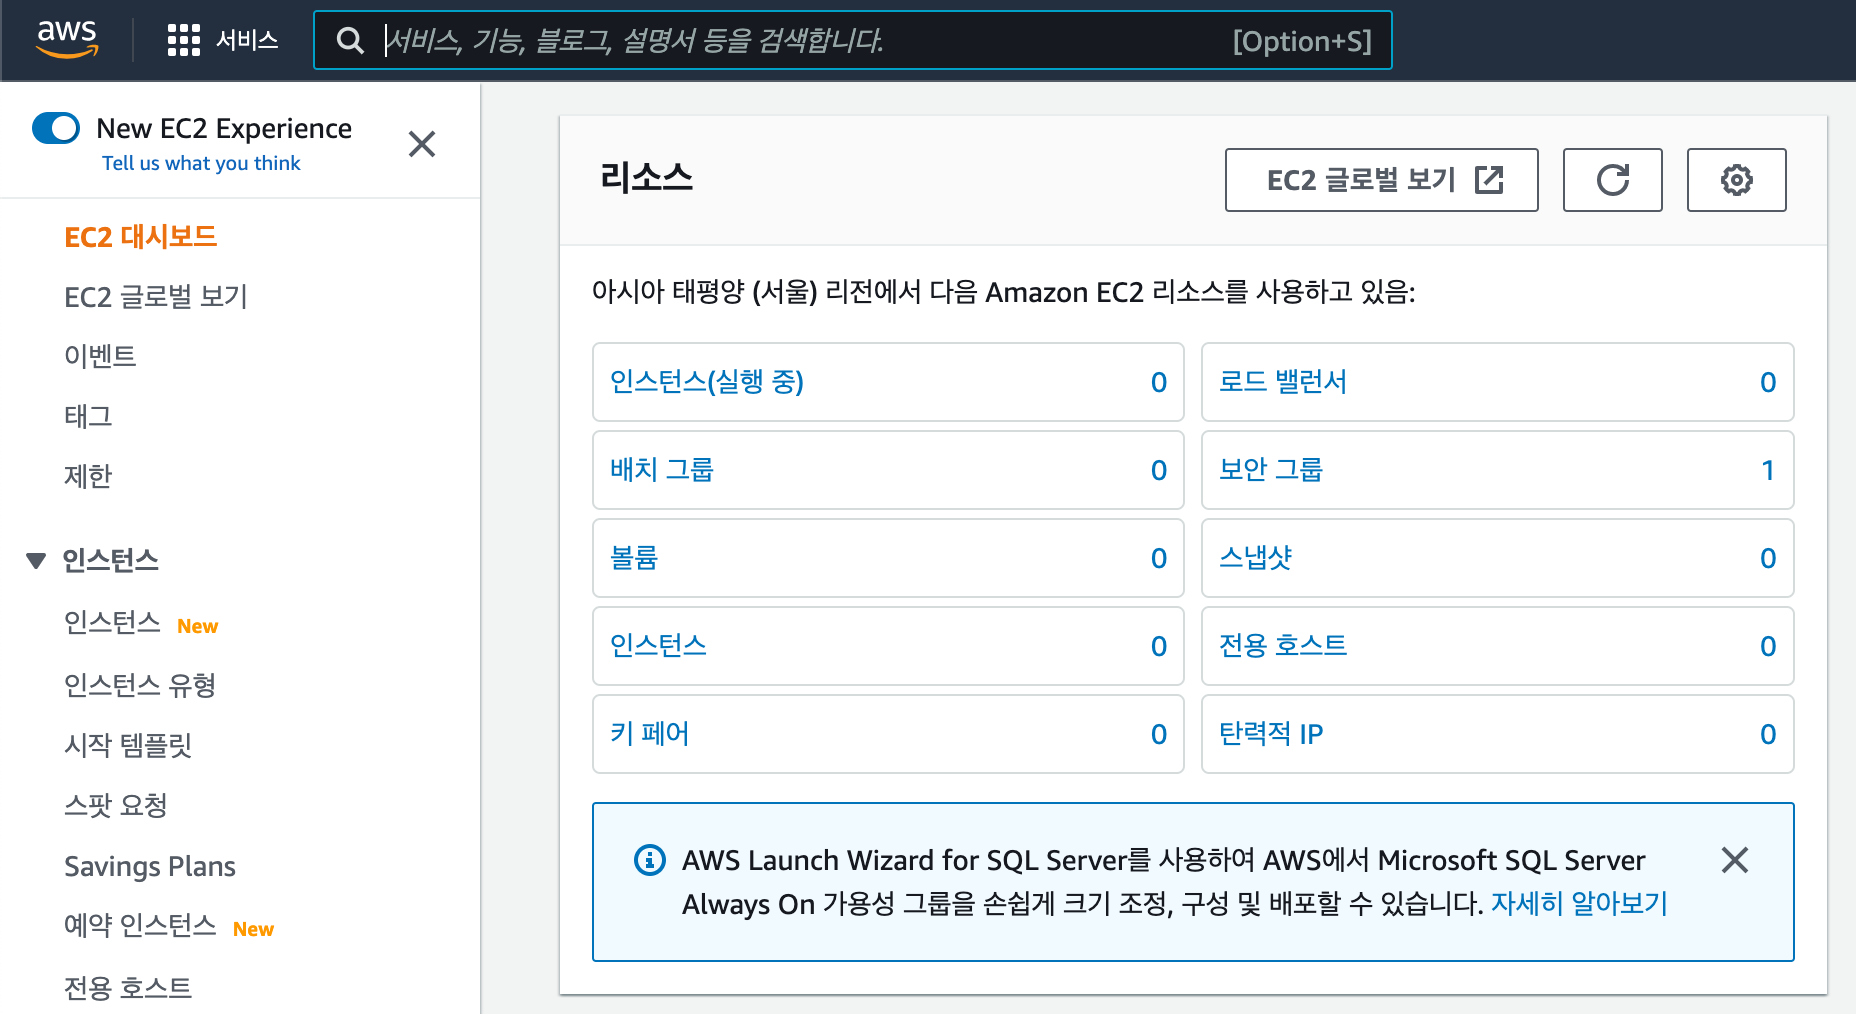Open the 서비스 grid menu icon
1856x1014 pixels.
point(184,40)
